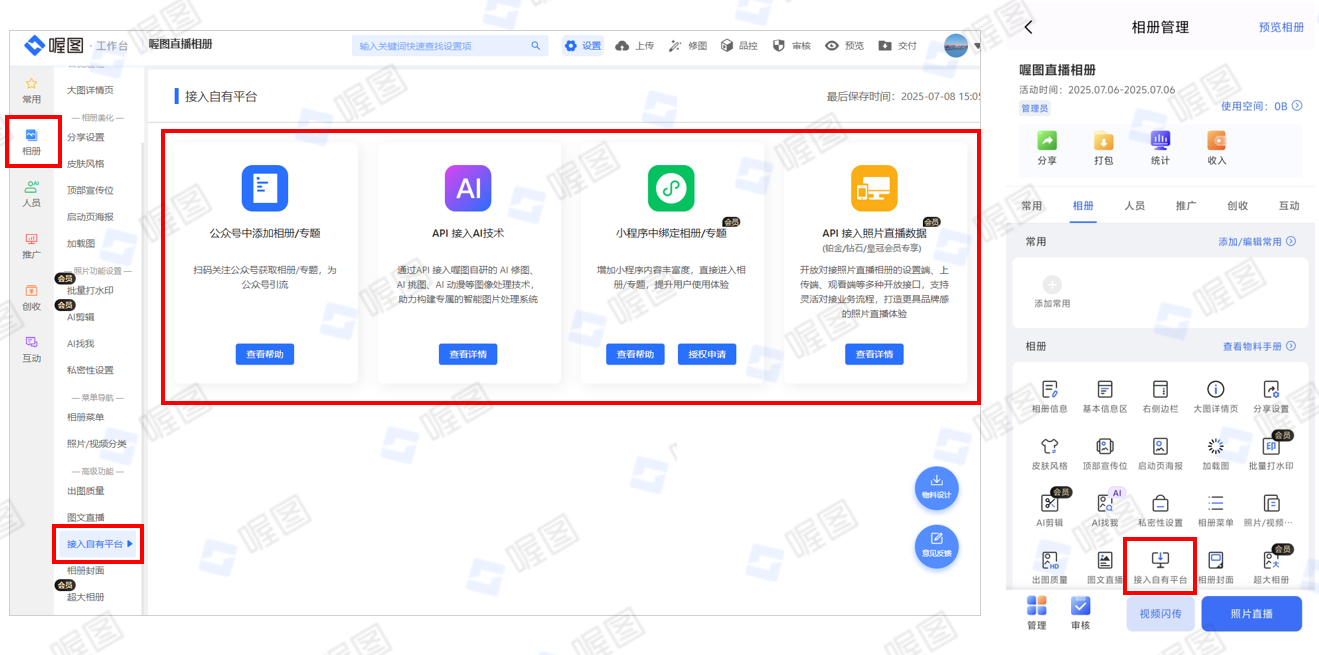Image resolution: width=1319 pixels, height=655 pixels.
Task: Click the user avatar in top bar
Action: pos(956,46)
